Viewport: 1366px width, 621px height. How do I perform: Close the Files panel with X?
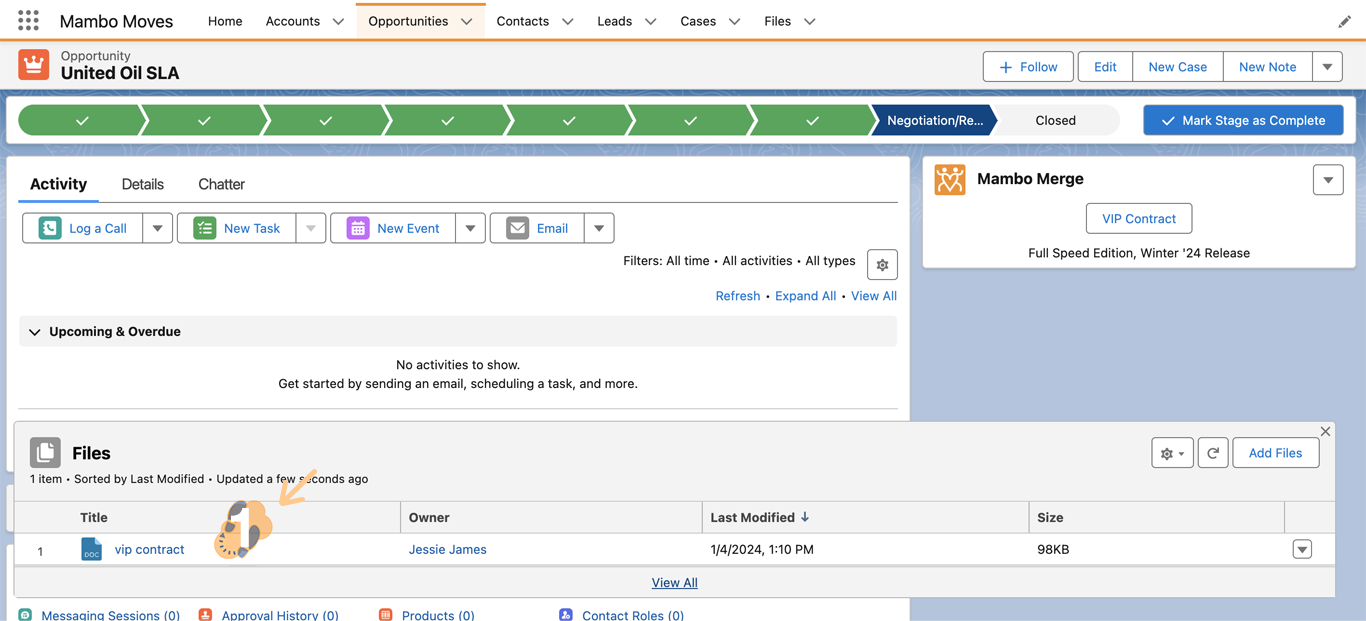click(x=1325, y=432)
